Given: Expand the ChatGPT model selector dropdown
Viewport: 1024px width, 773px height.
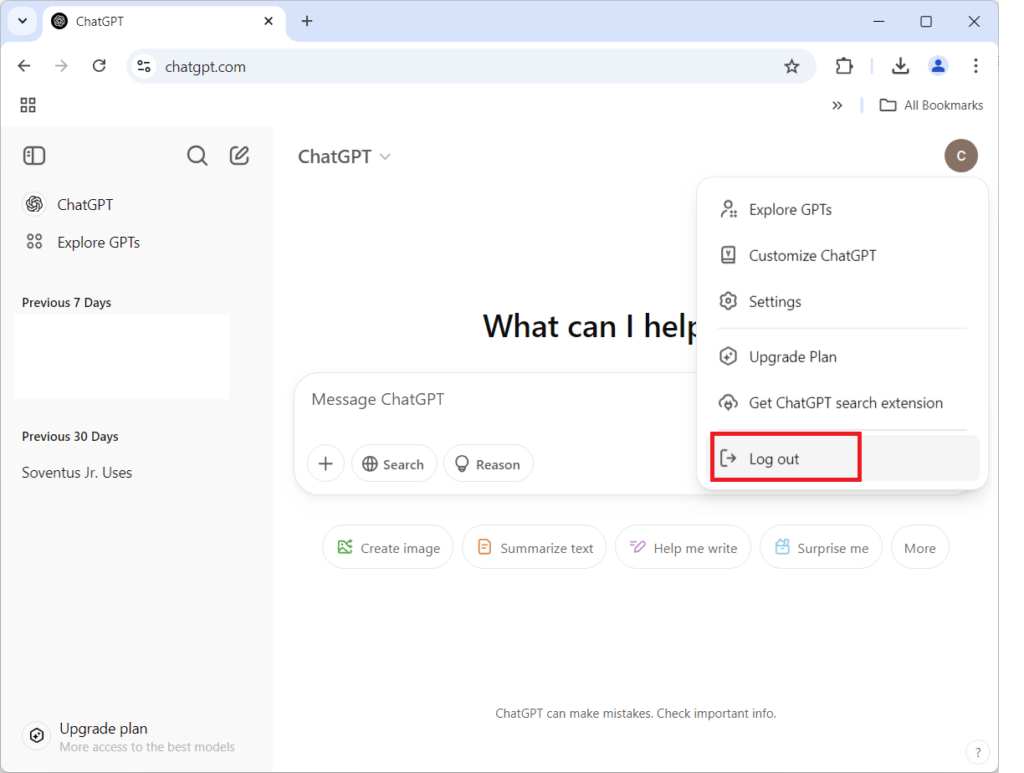Looking at the screenshot, I should pos(344,157).
